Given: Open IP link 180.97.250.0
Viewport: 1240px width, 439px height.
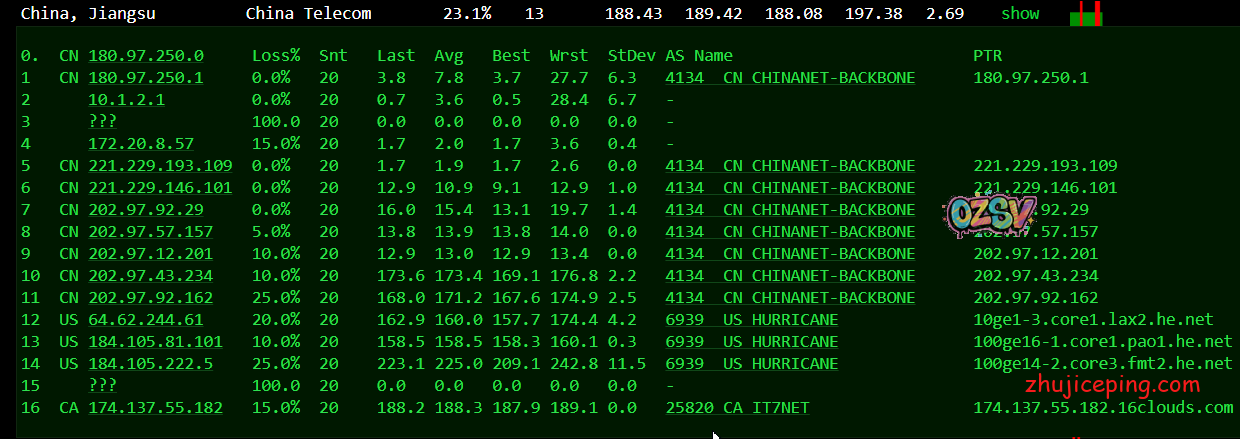Looking at the screenshot, I should coord(146,56).
